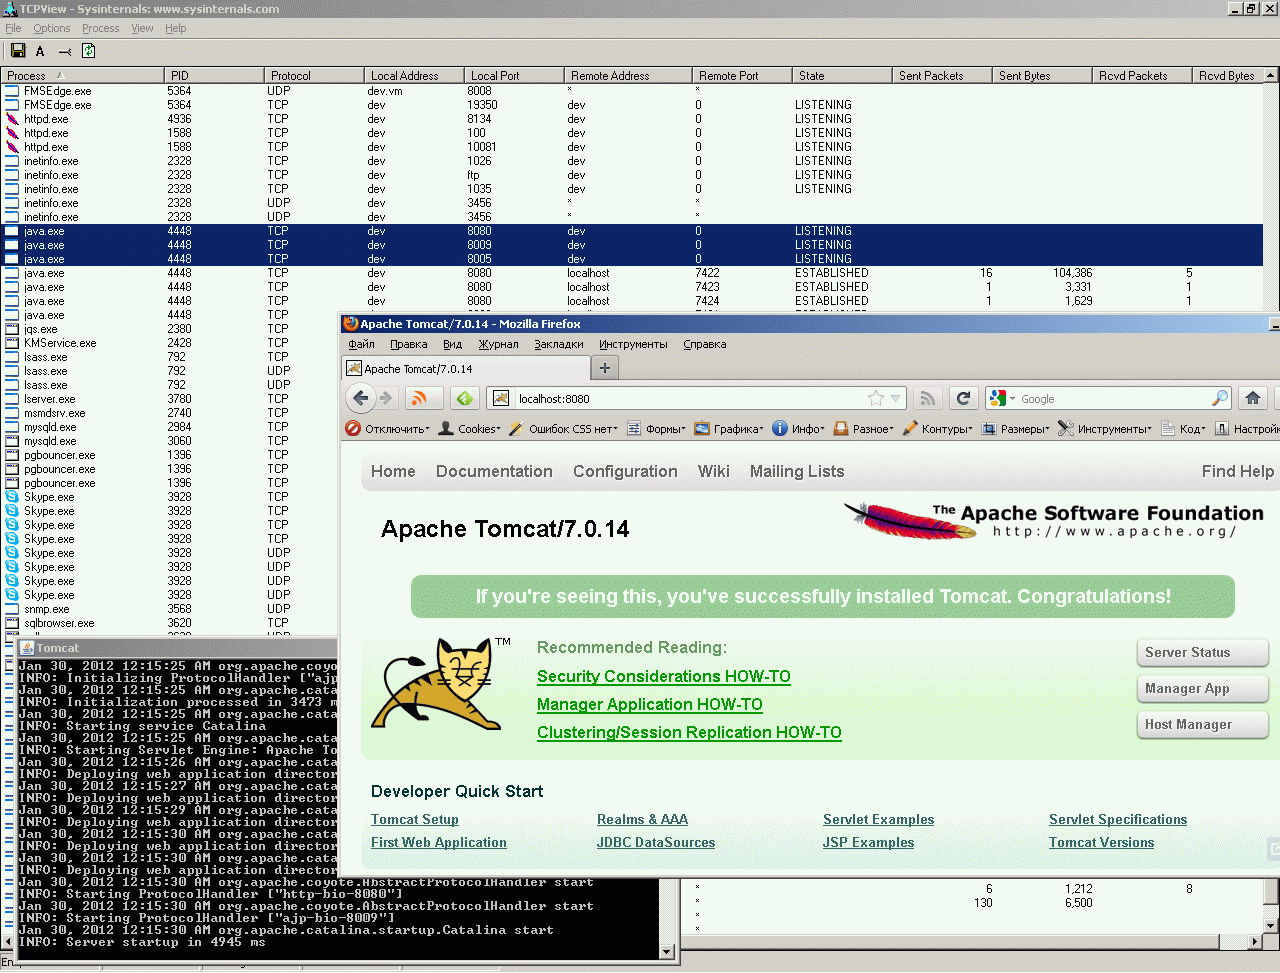Screen dimensions: 1280x973
Task: Open the Формы dropdown menu
Action: pos(656,429)
